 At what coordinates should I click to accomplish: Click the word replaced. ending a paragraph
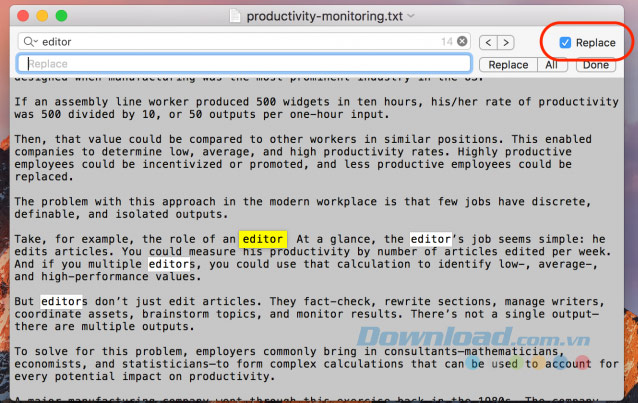click(44, 177)
